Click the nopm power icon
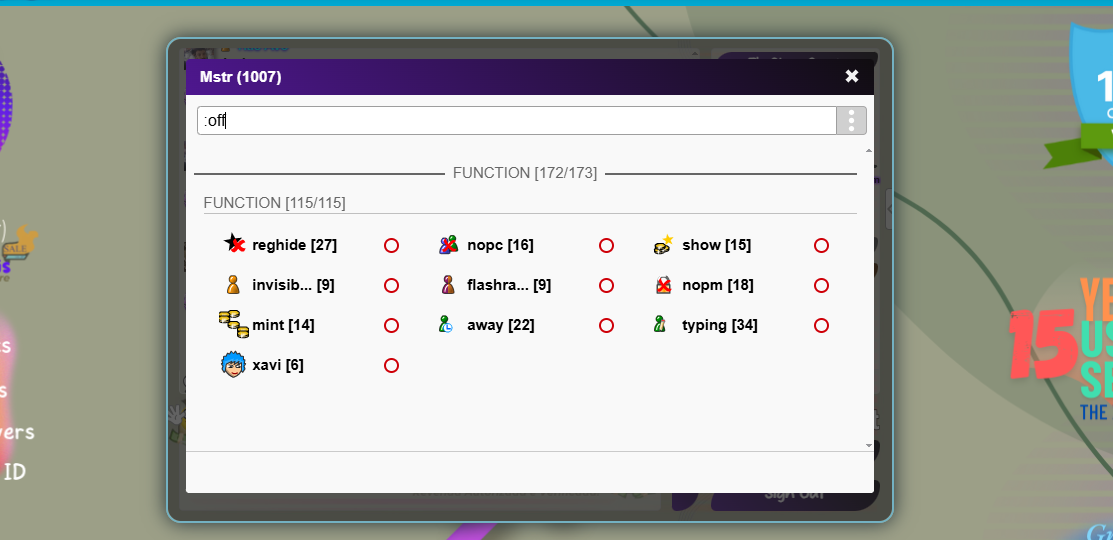This screenshot has width=1113, height=540. pos(663,285)
